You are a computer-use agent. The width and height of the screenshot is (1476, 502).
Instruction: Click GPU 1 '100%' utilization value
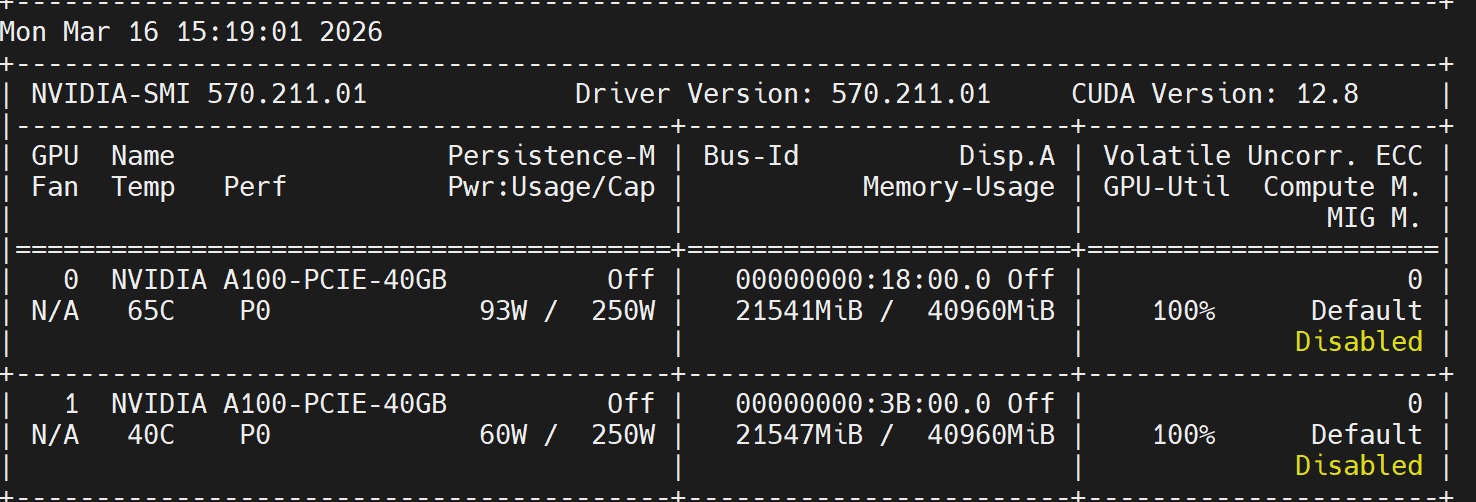tap(1183, 435)
